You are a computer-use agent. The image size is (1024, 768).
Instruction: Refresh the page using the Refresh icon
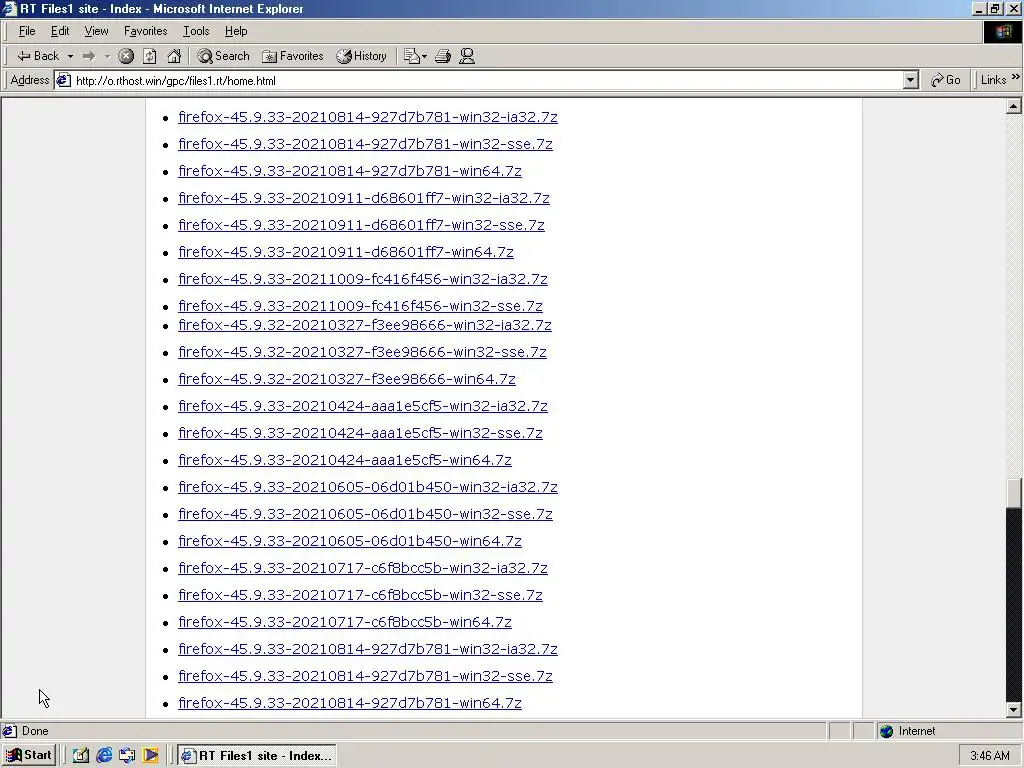click(x=150, y=56)
